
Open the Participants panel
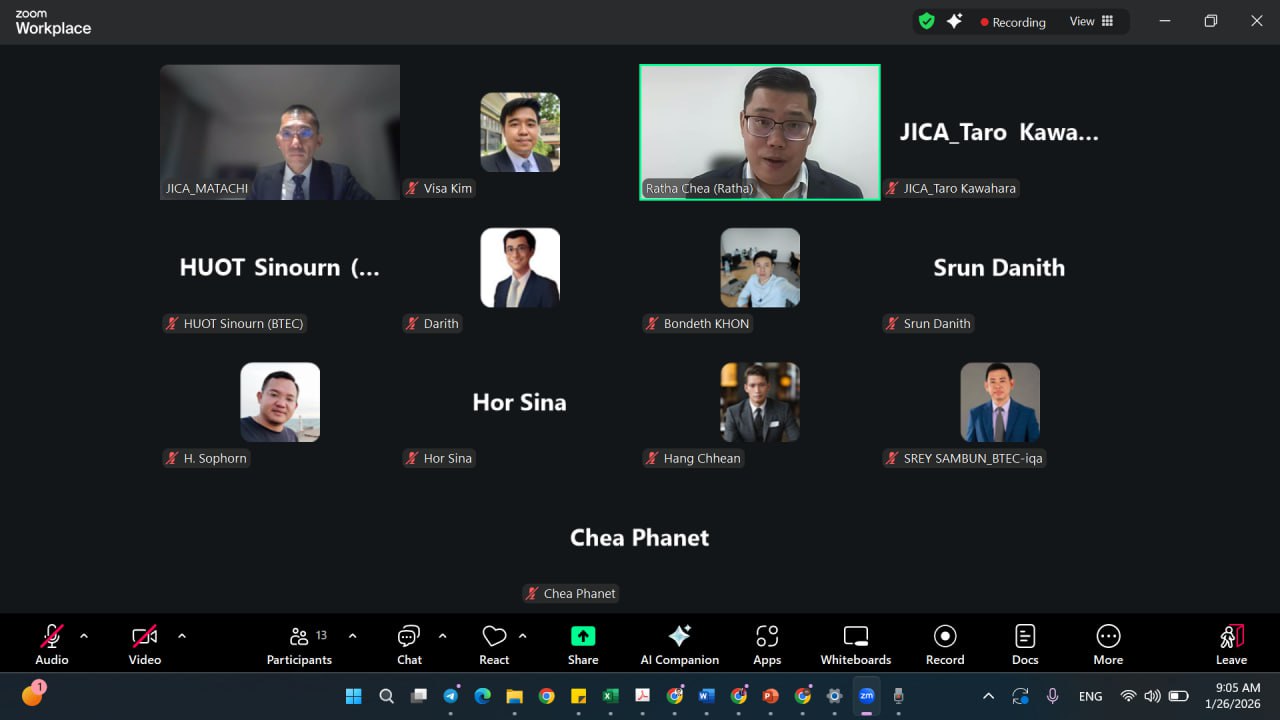coord(299,645)
